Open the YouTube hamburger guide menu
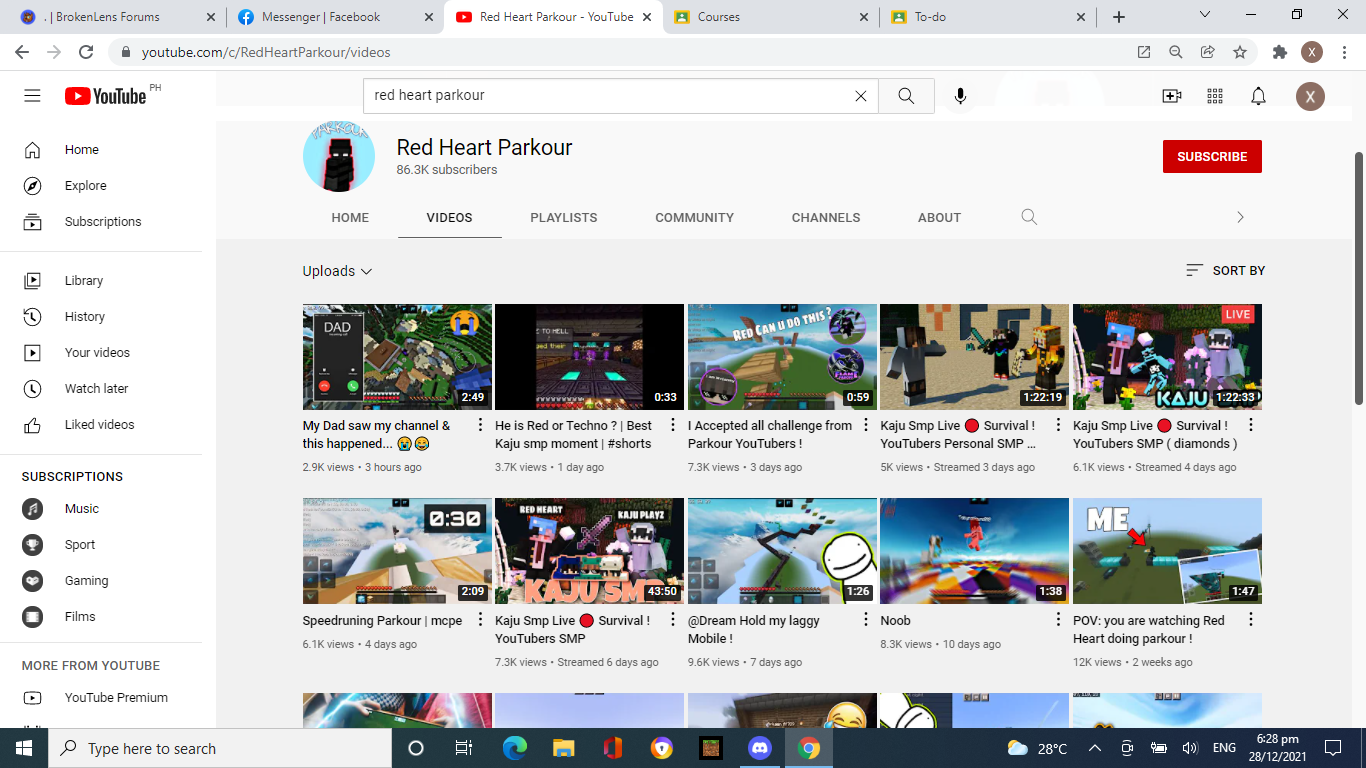This screenshot has height=768, width=1366. [x=32, y=96]
